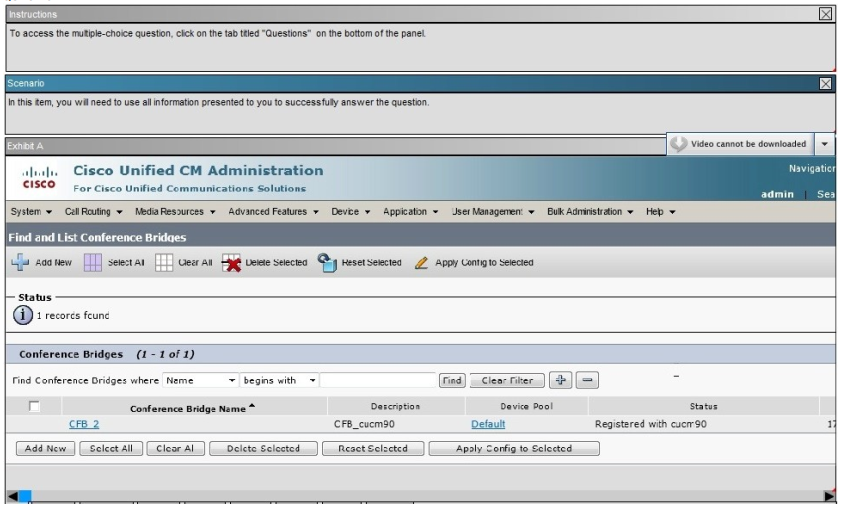Screen dimensions: 842x509
Task: Click the Cisco logo
Action: pos(39,178)
